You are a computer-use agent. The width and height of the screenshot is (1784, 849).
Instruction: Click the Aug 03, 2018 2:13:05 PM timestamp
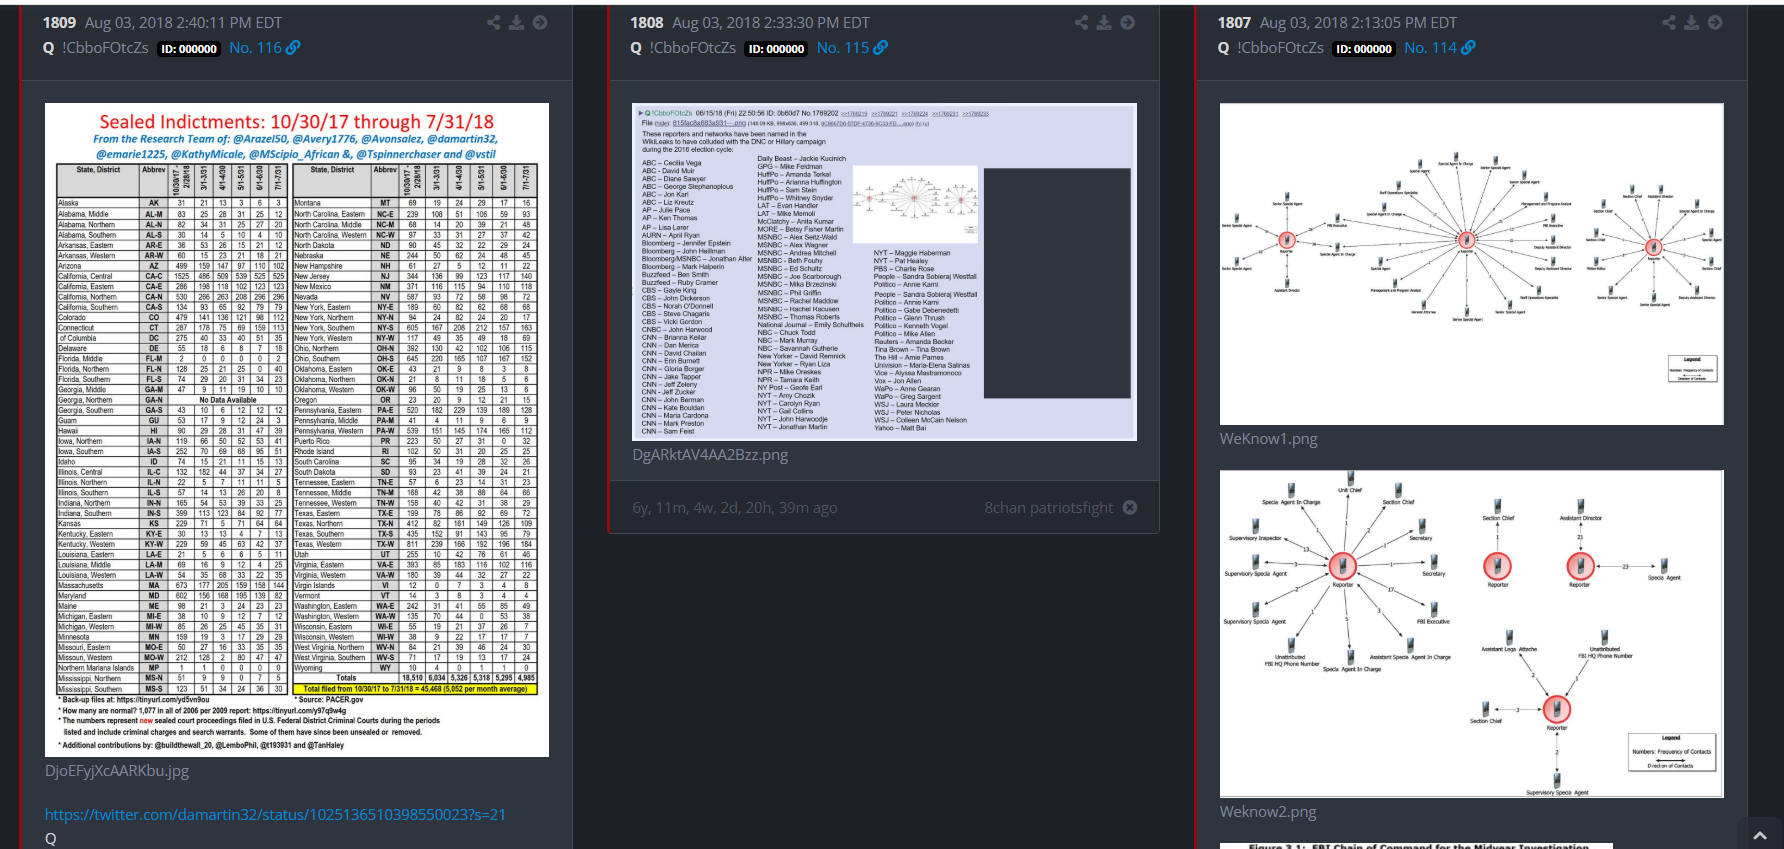coord(1358,22)
